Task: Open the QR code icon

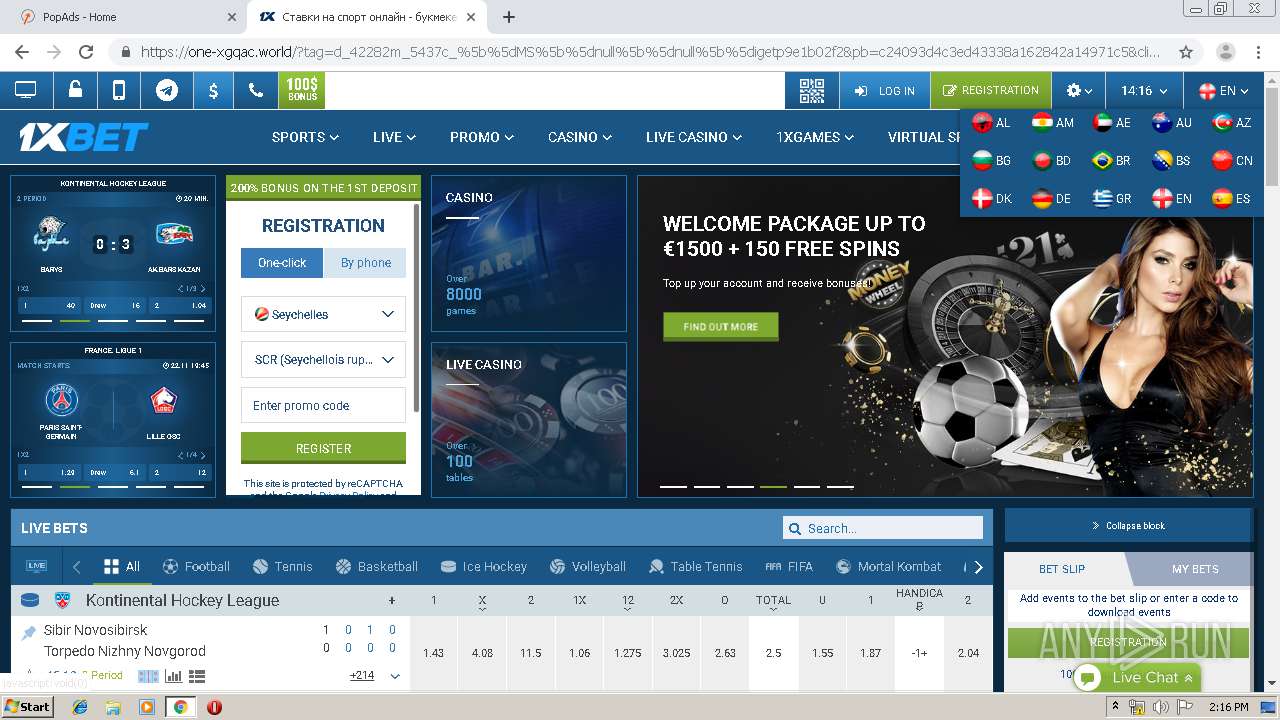Action: [x=812, y=90]
